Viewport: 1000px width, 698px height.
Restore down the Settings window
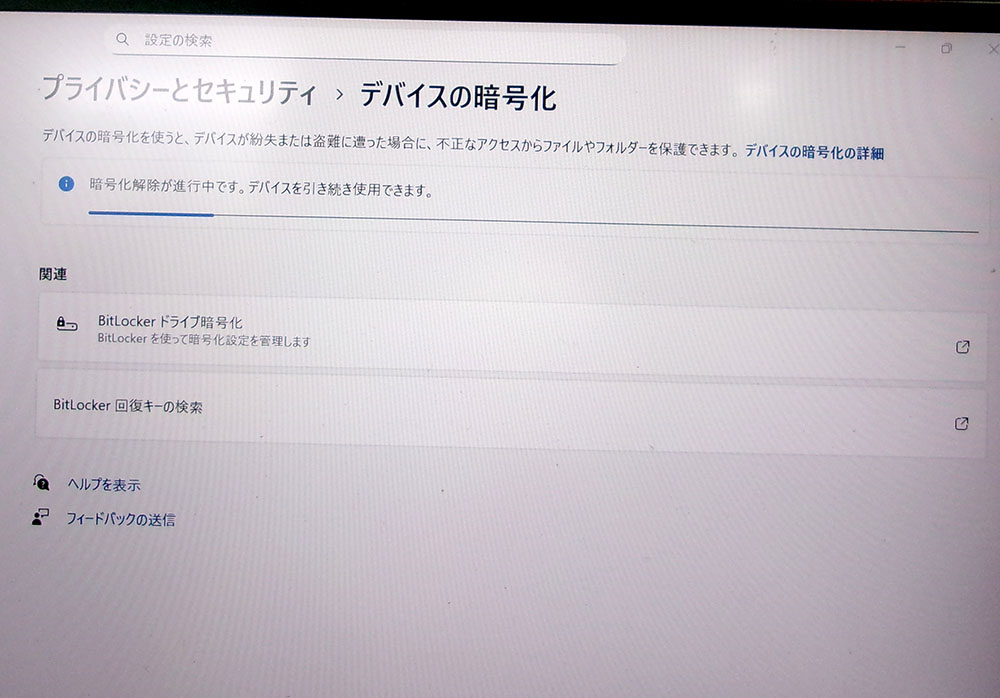[946, 48]
